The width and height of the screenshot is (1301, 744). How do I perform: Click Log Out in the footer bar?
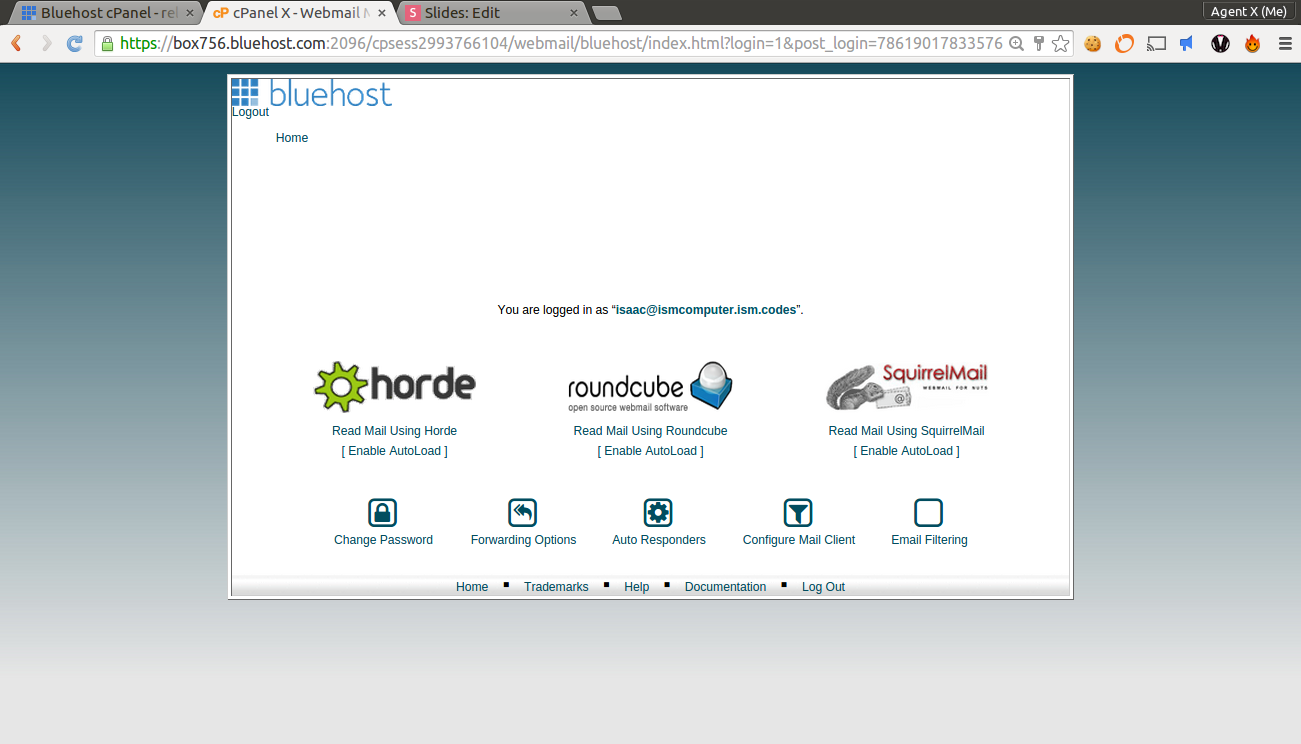coord(823,587)
